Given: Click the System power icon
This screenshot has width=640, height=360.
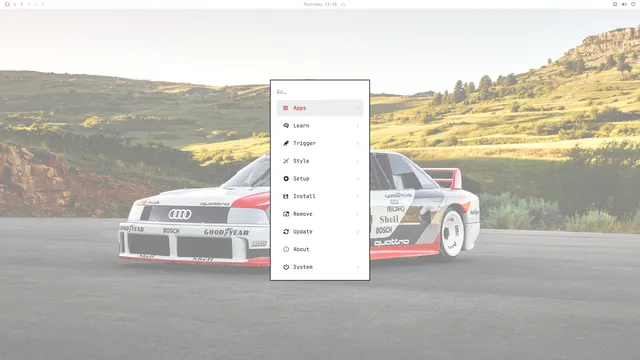Looking at the screenshot, I should pos(286,267).
